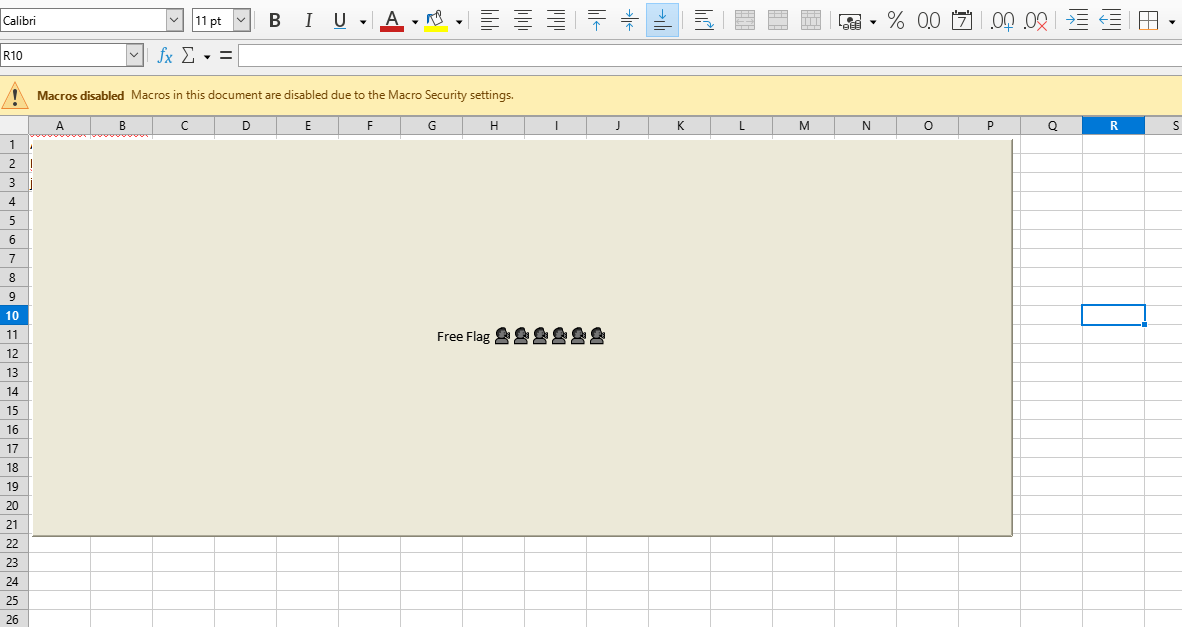1182x627 pixels.
Task: Format cell as currency
Action: click(x=850, y=21)
